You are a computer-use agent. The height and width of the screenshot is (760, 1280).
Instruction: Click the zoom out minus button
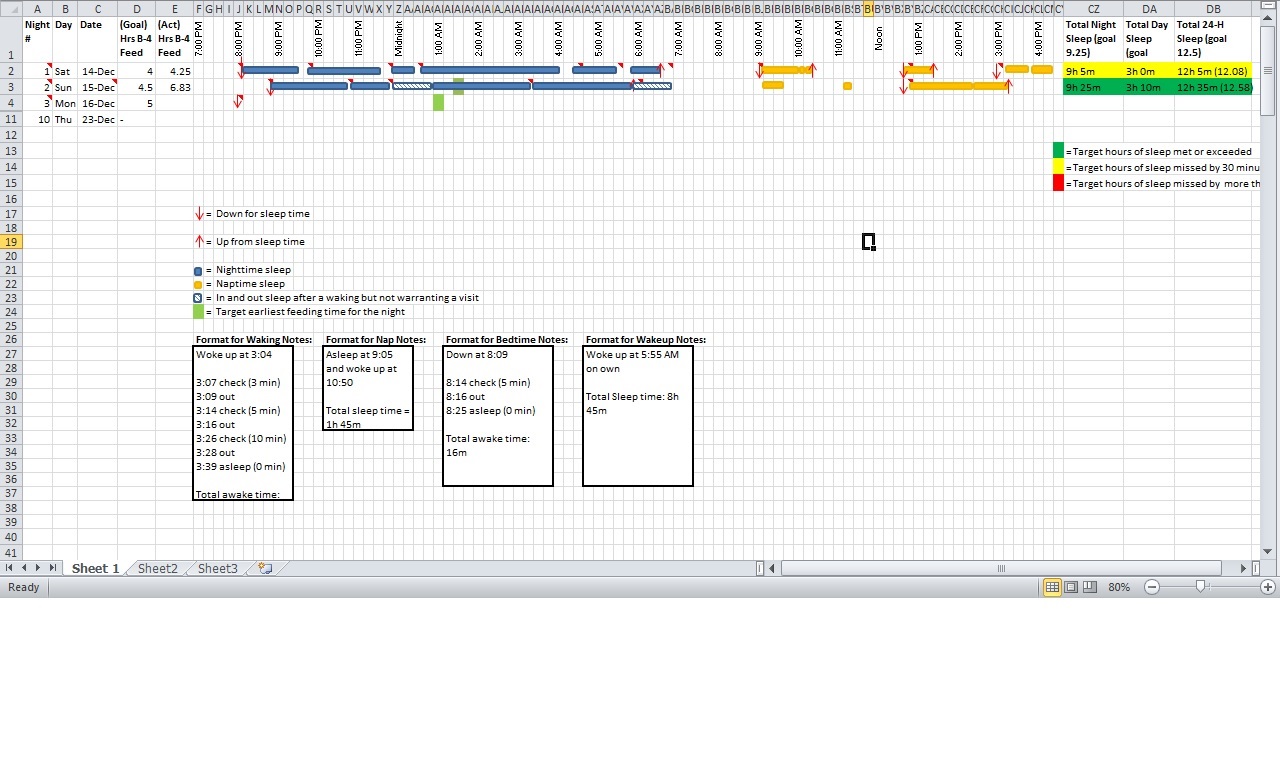coord(1152,587)
